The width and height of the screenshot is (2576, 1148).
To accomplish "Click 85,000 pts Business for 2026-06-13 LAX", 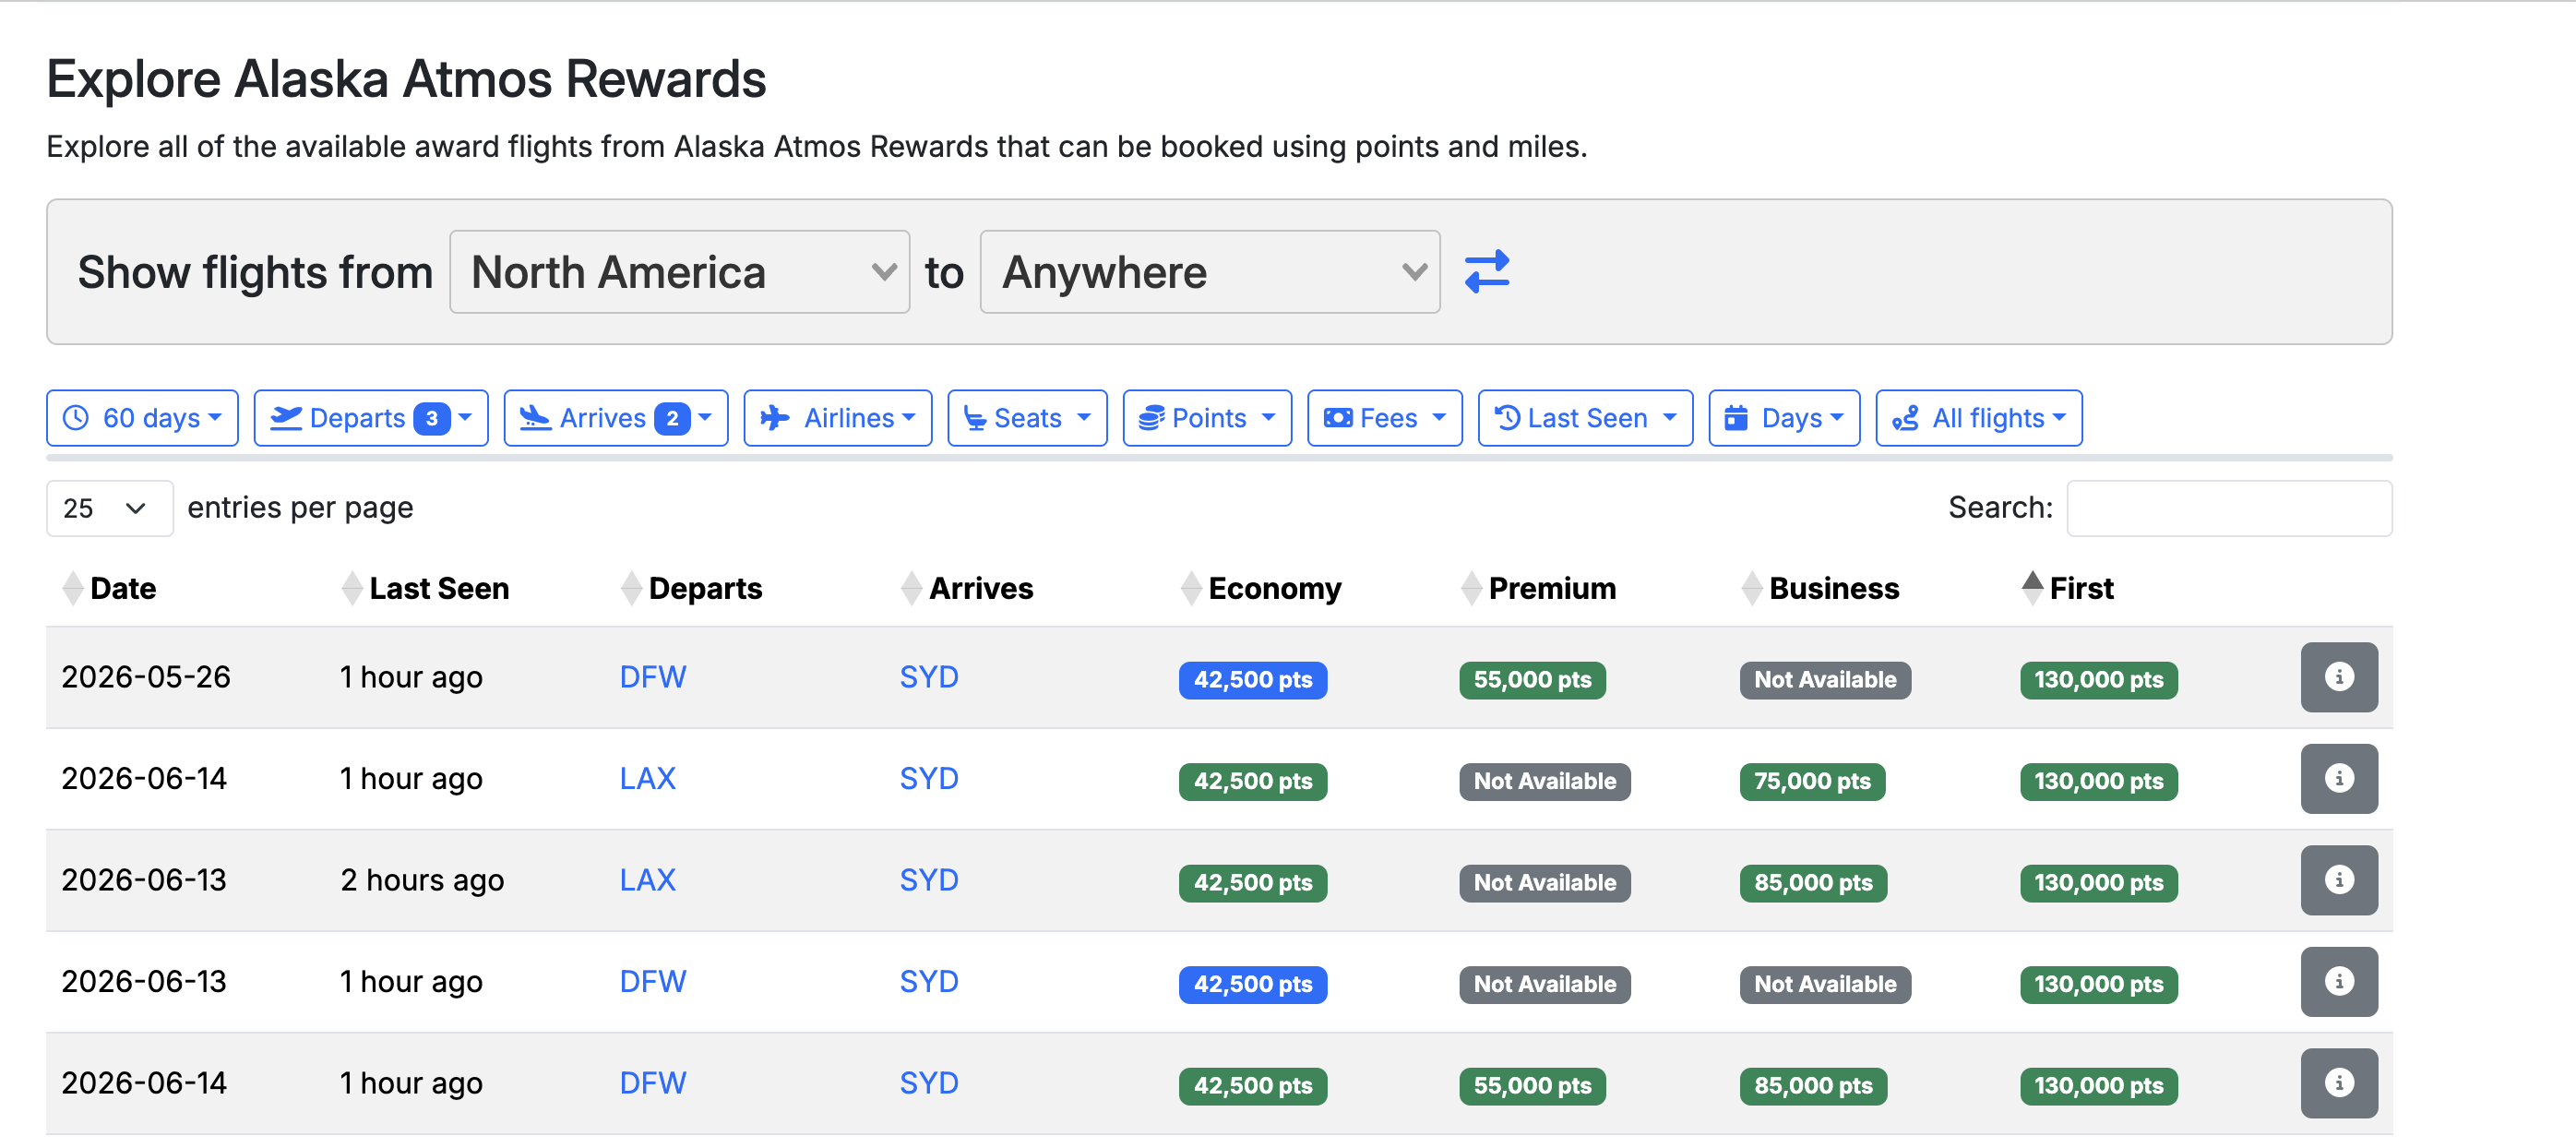I will coord(1813,883).
